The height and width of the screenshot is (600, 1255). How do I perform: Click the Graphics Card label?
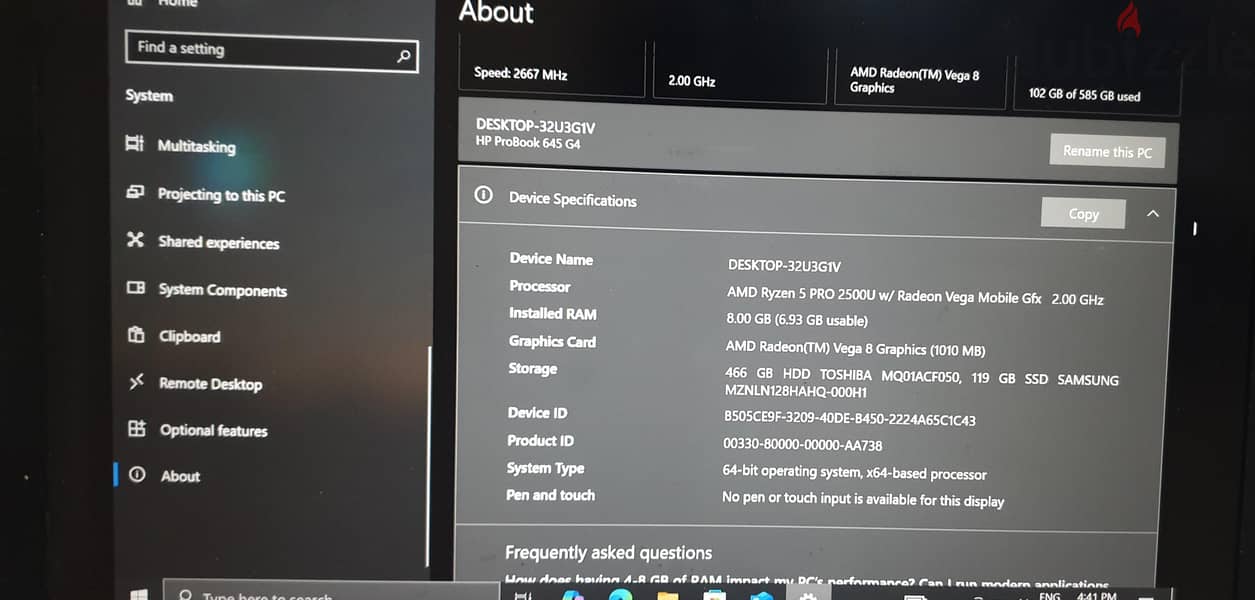552,341
